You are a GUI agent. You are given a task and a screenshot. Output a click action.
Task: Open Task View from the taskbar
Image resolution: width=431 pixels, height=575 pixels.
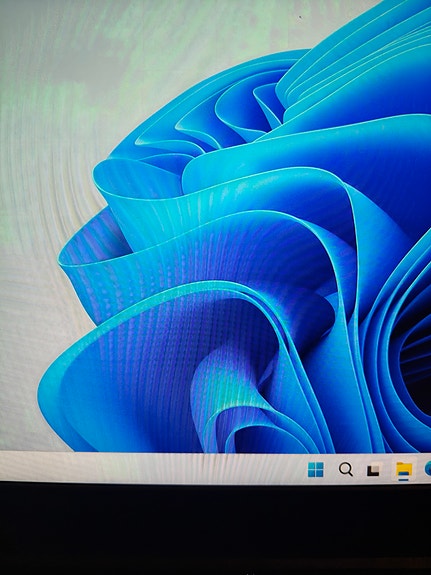(x=373, y=470)
